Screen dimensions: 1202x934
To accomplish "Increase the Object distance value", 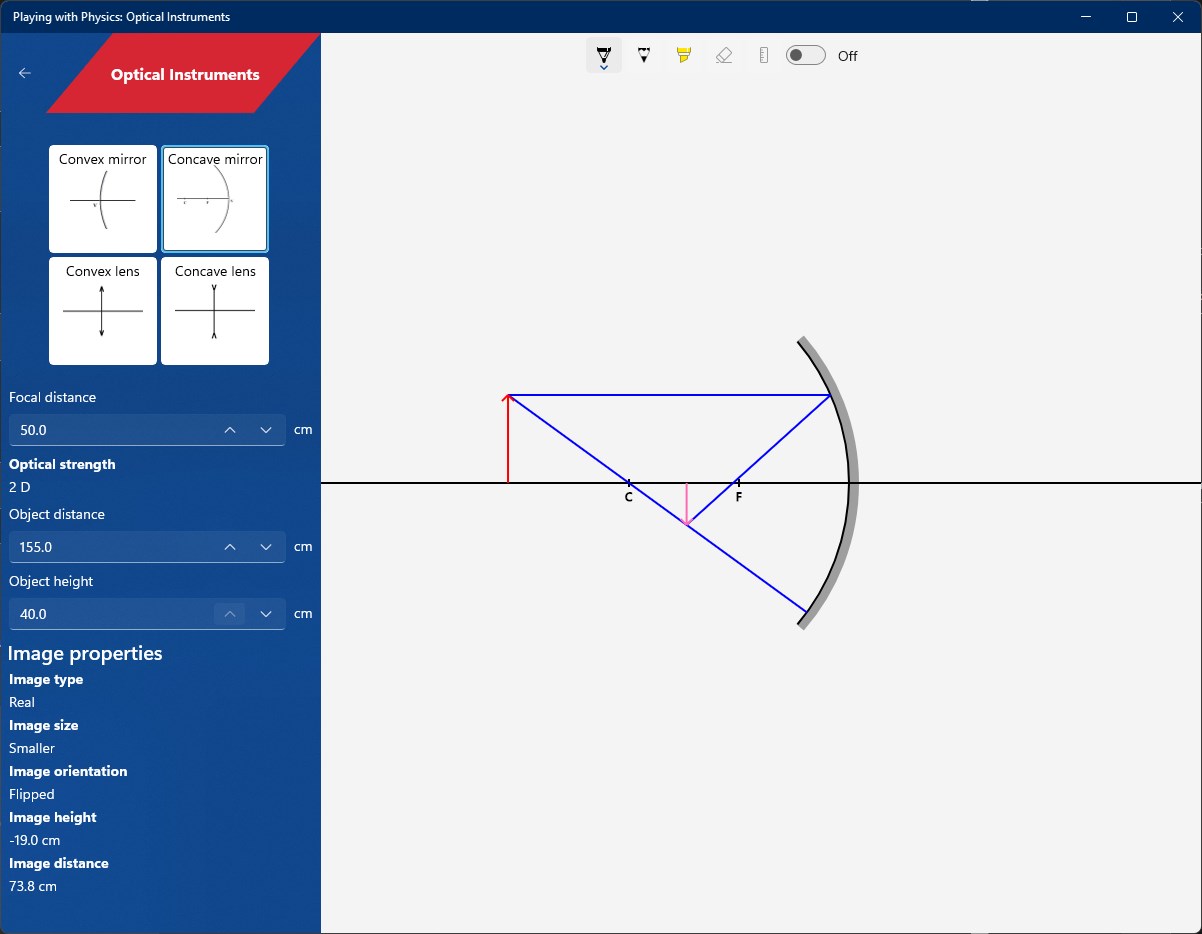I will tap(230, 547).
